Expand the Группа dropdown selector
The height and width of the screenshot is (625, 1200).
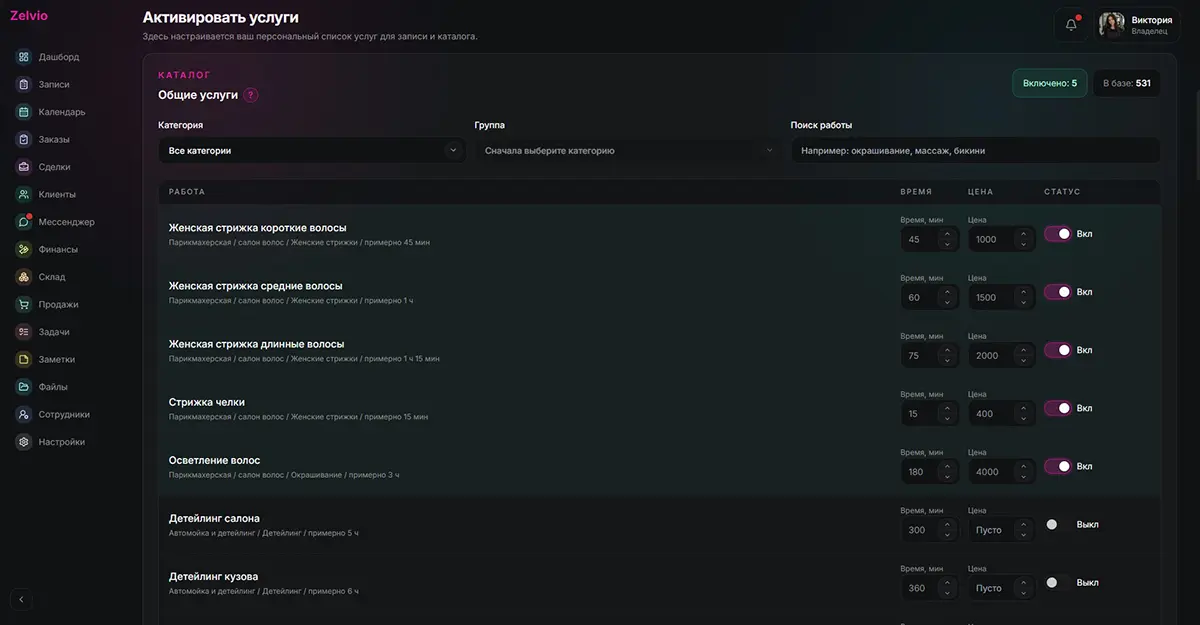click(x=628, y=150)
